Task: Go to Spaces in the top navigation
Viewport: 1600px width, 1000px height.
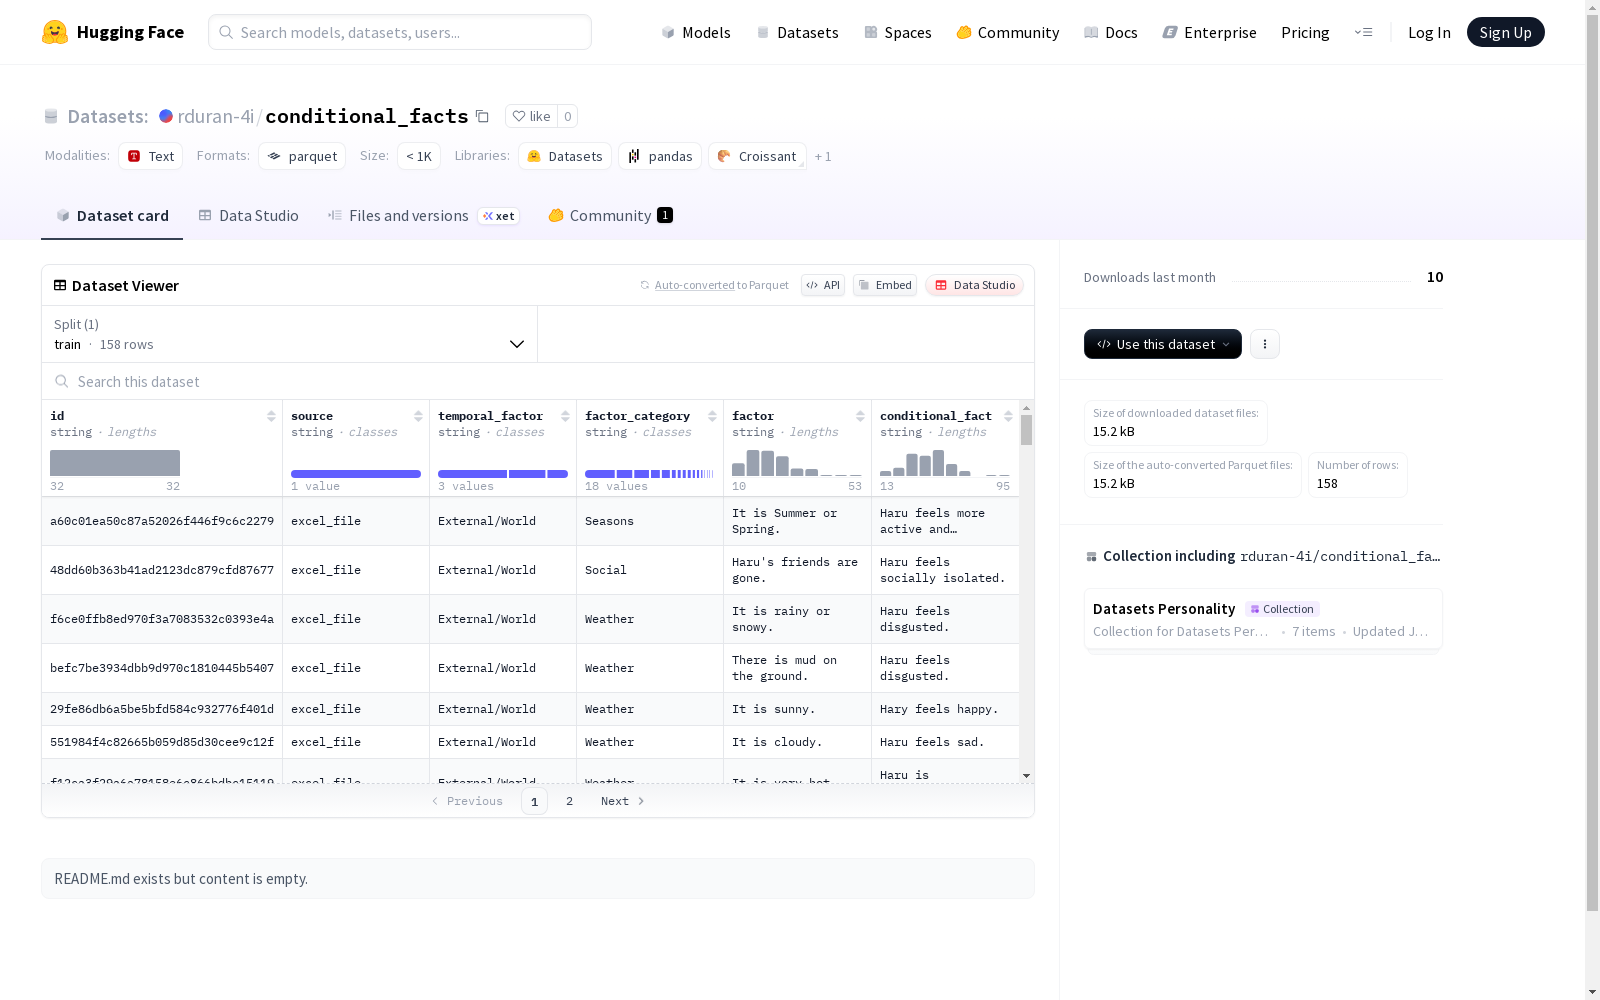Action: pos(898,32)
